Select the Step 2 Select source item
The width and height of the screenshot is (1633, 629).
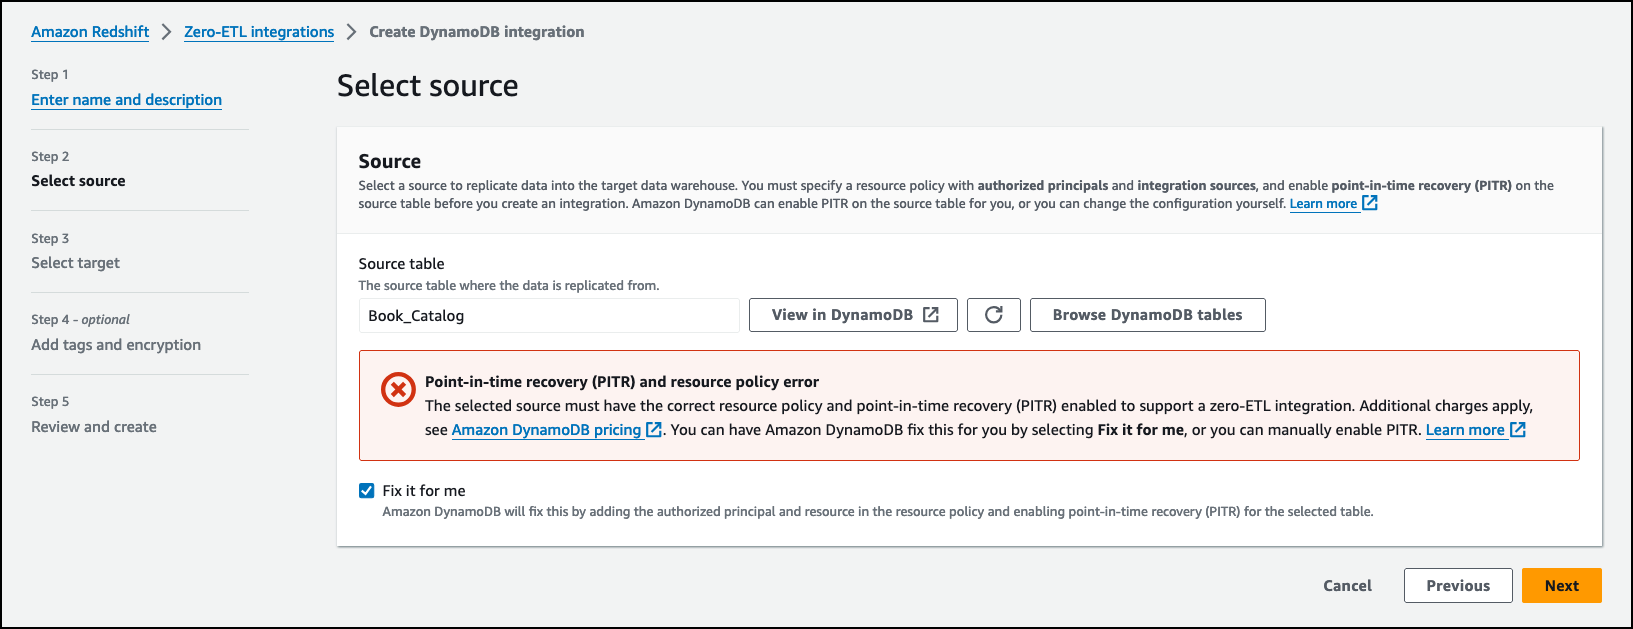(78, 181)
